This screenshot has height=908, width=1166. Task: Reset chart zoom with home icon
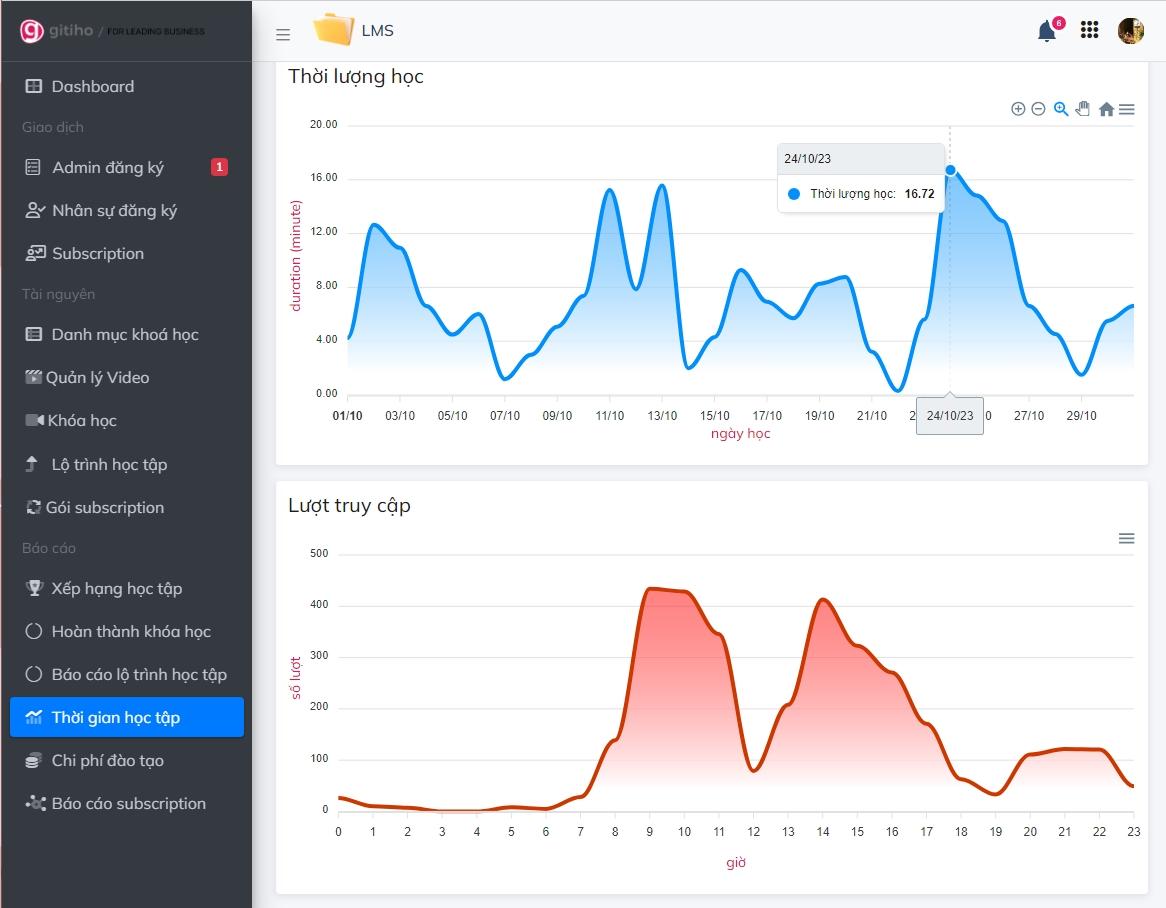[x=1106, y=109]
